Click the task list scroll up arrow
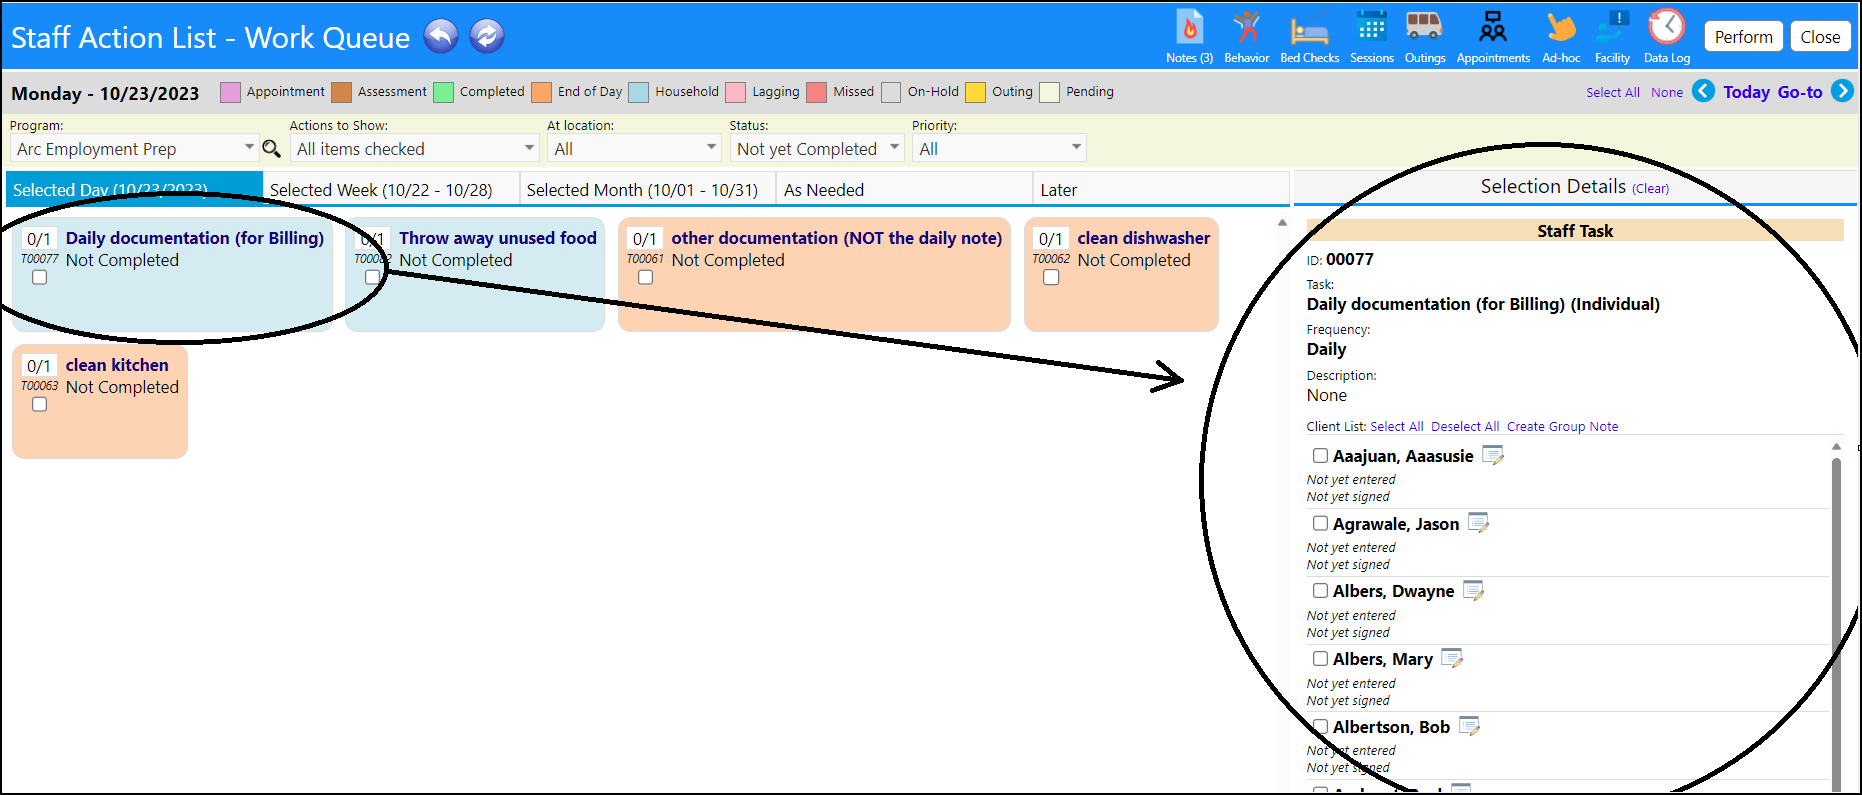Screen dimensions: 1862x795 (1282, 223)
